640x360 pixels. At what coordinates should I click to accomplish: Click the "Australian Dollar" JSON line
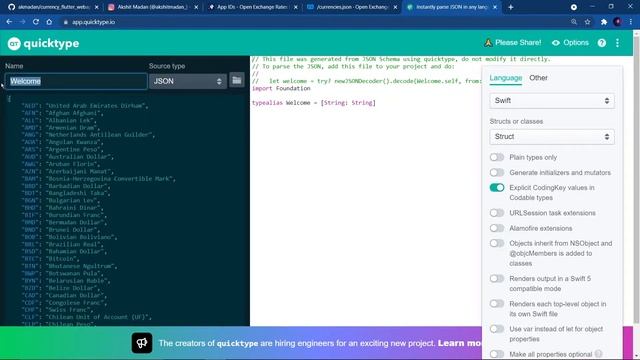coord(67,157)
